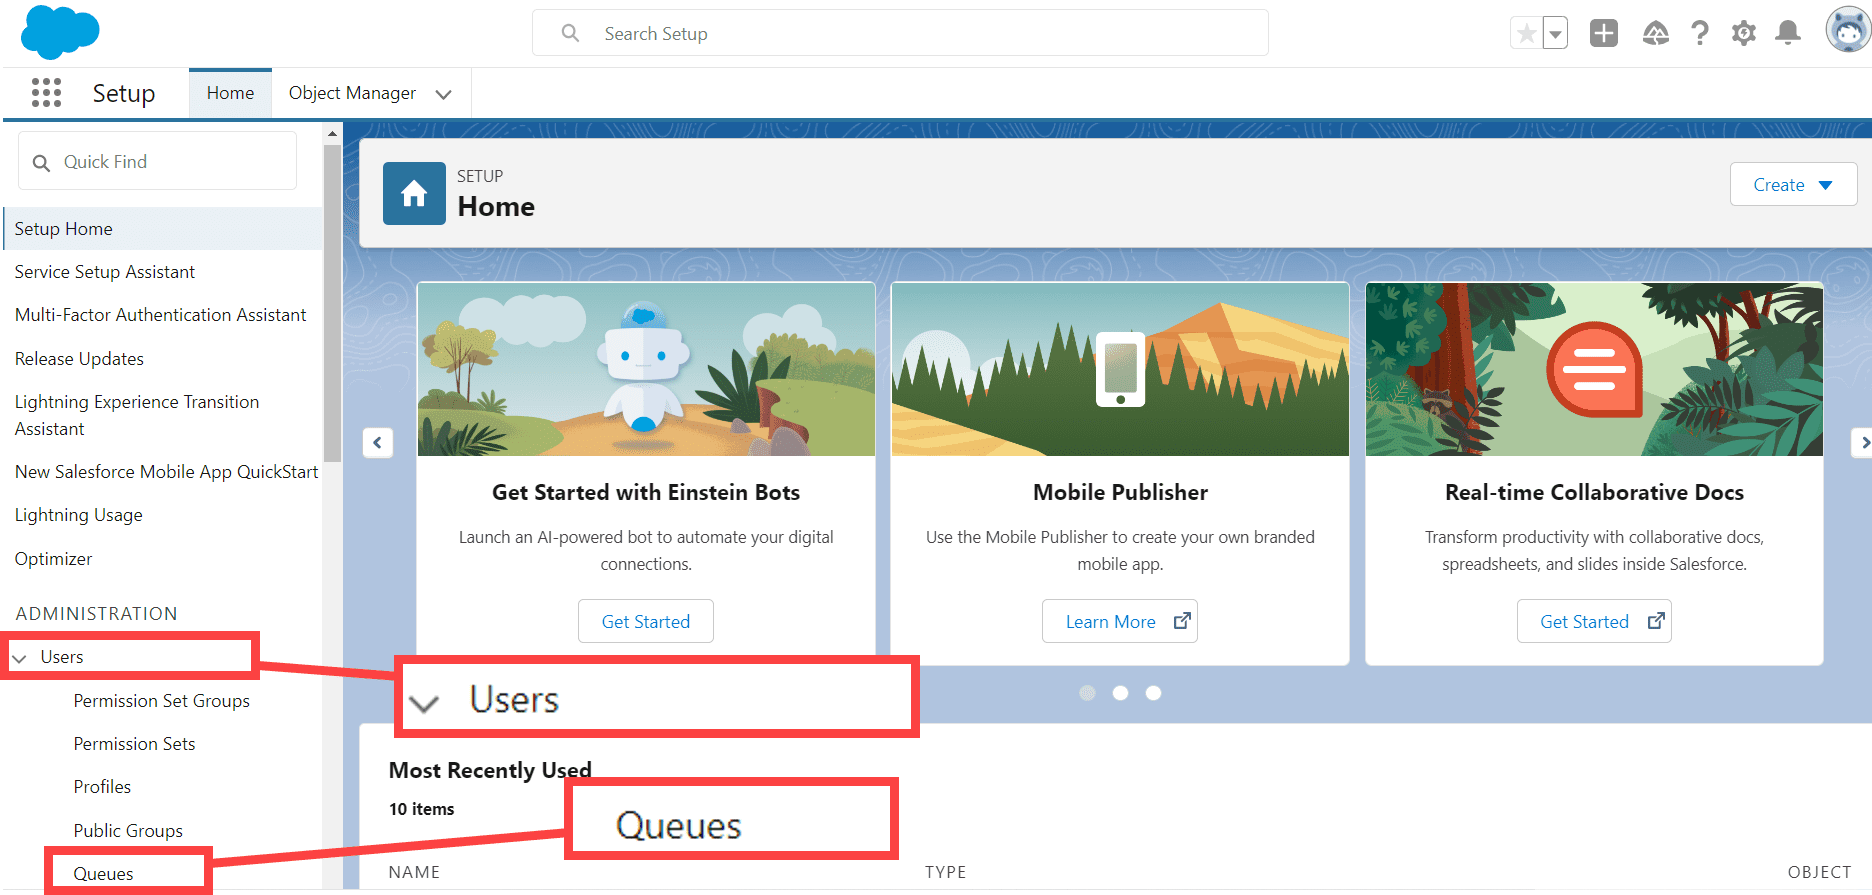Select Setup Home in the sidebar
1872x895 pixels.
tap(162, 229)
